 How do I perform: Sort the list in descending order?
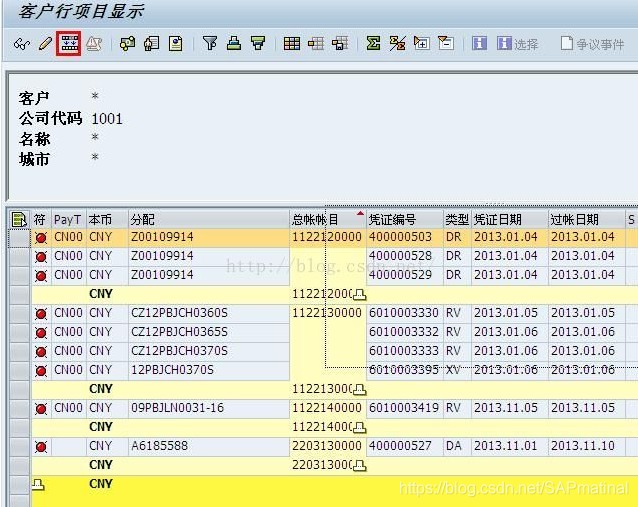click(x=258, y=43)
